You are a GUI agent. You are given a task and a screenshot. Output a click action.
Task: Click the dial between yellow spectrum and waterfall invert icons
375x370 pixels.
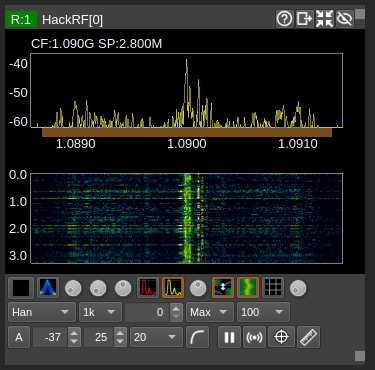(198, 288)
